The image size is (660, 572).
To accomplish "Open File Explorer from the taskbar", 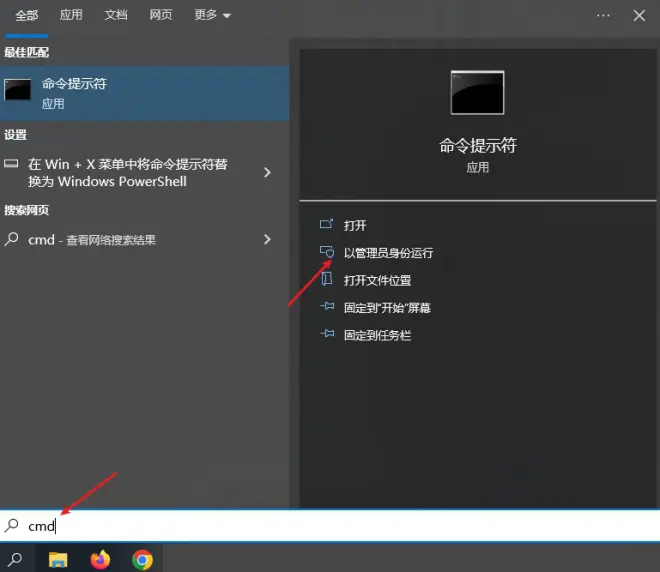I will point(58,559).
